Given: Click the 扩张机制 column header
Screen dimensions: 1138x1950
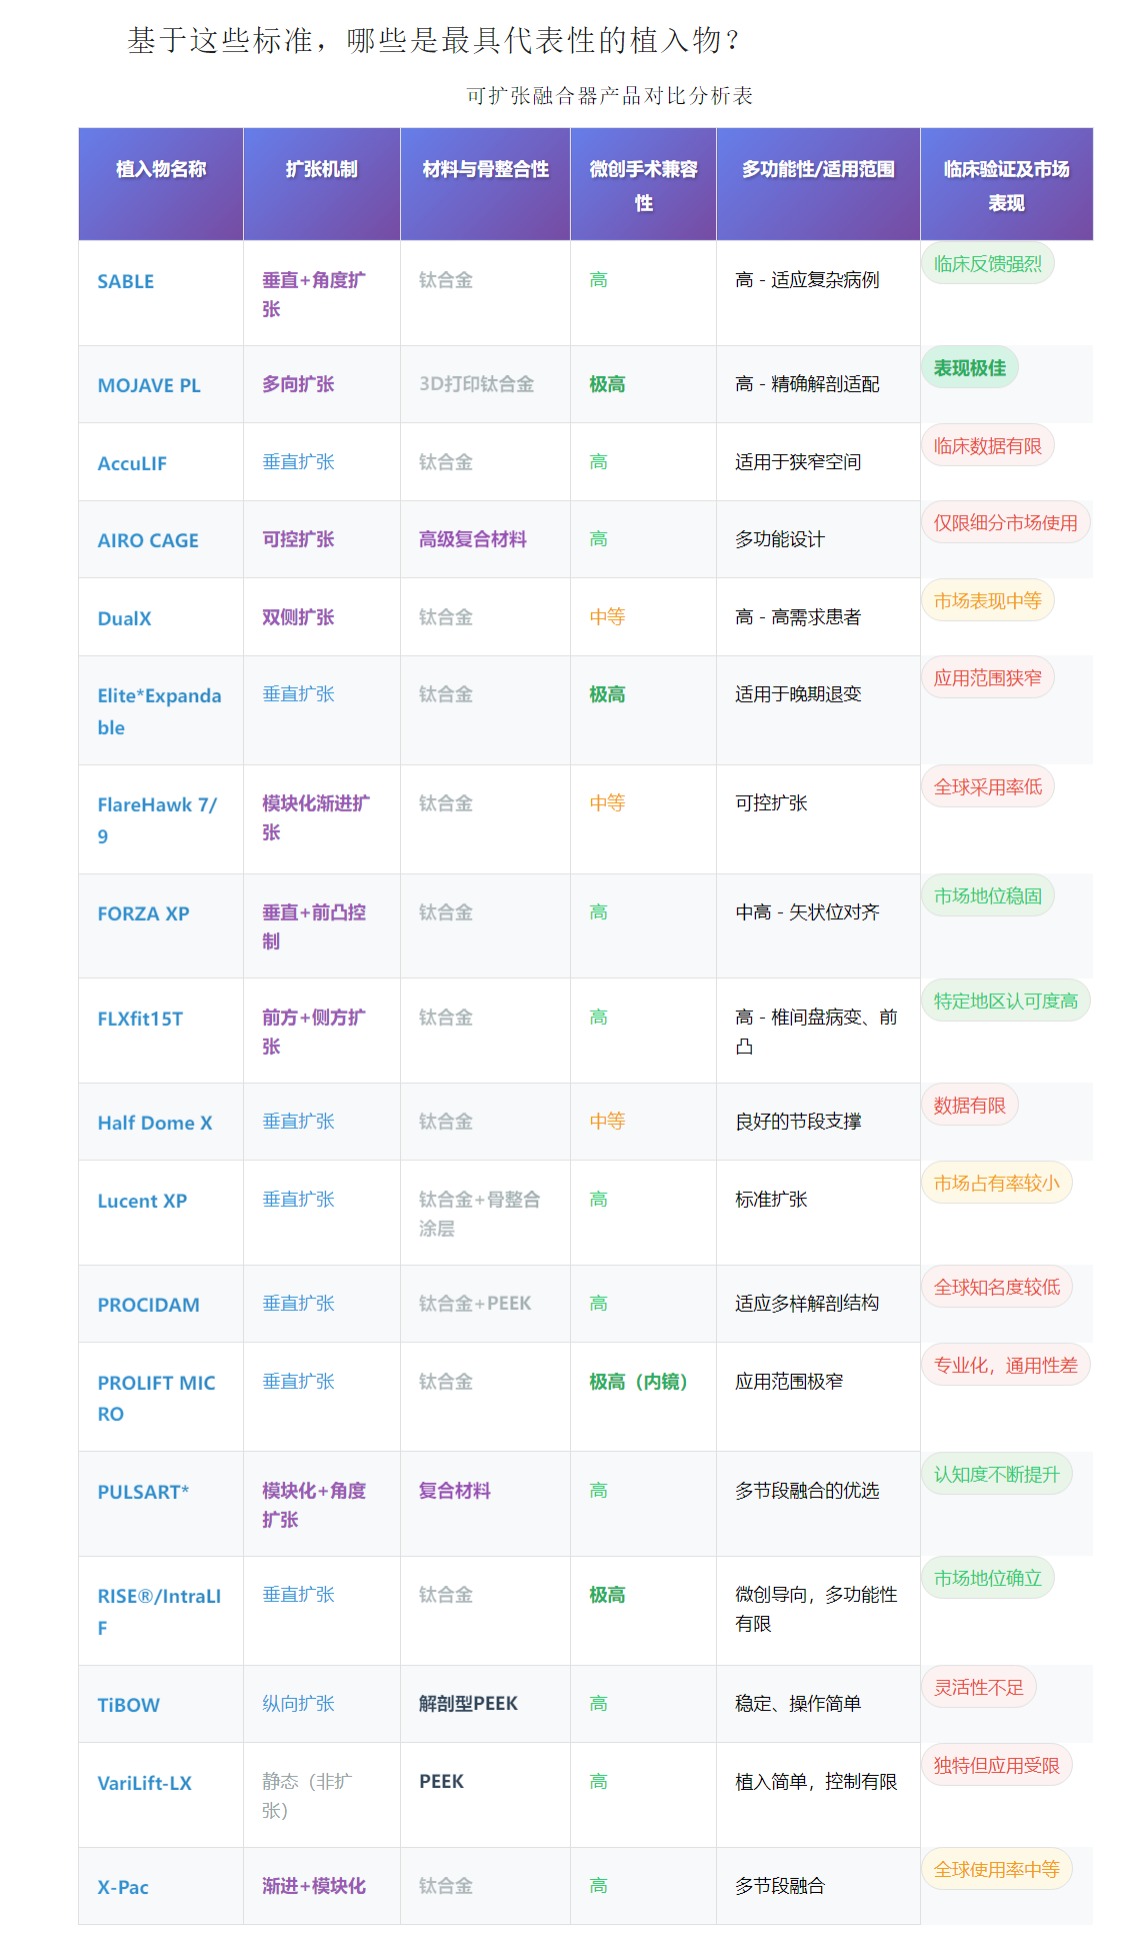Looking at the screenshot, I should [321, 169].
